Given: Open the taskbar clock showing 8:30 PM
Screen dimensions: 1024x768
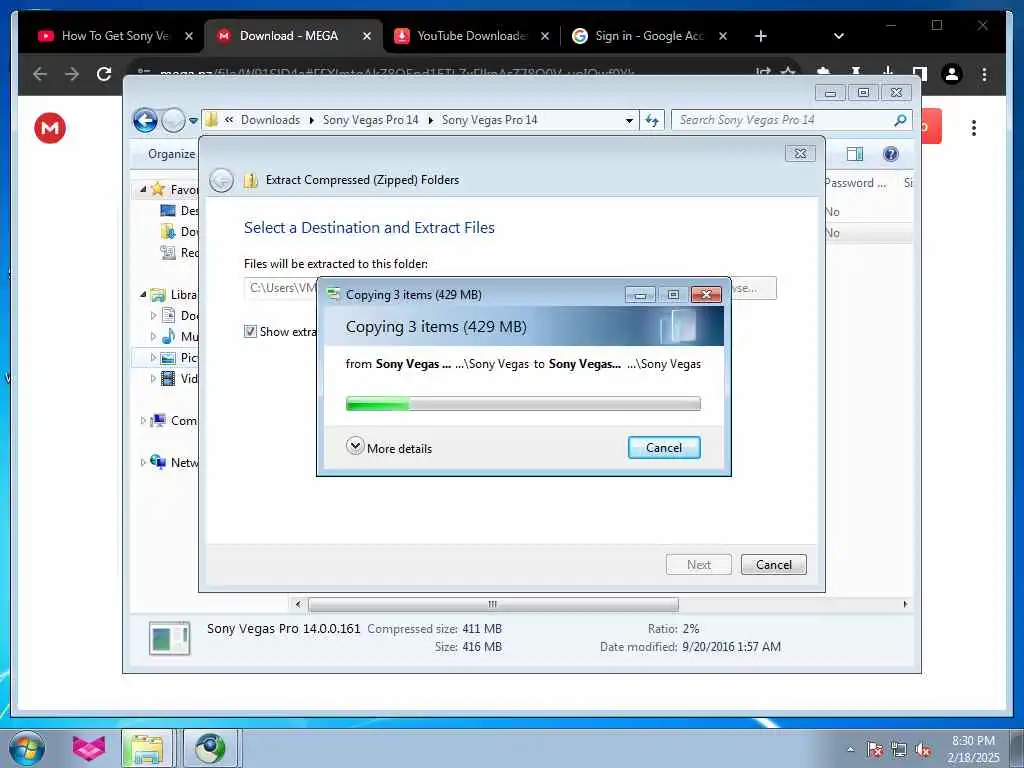Looking at the screenshot, I should [x=973, y=748].
